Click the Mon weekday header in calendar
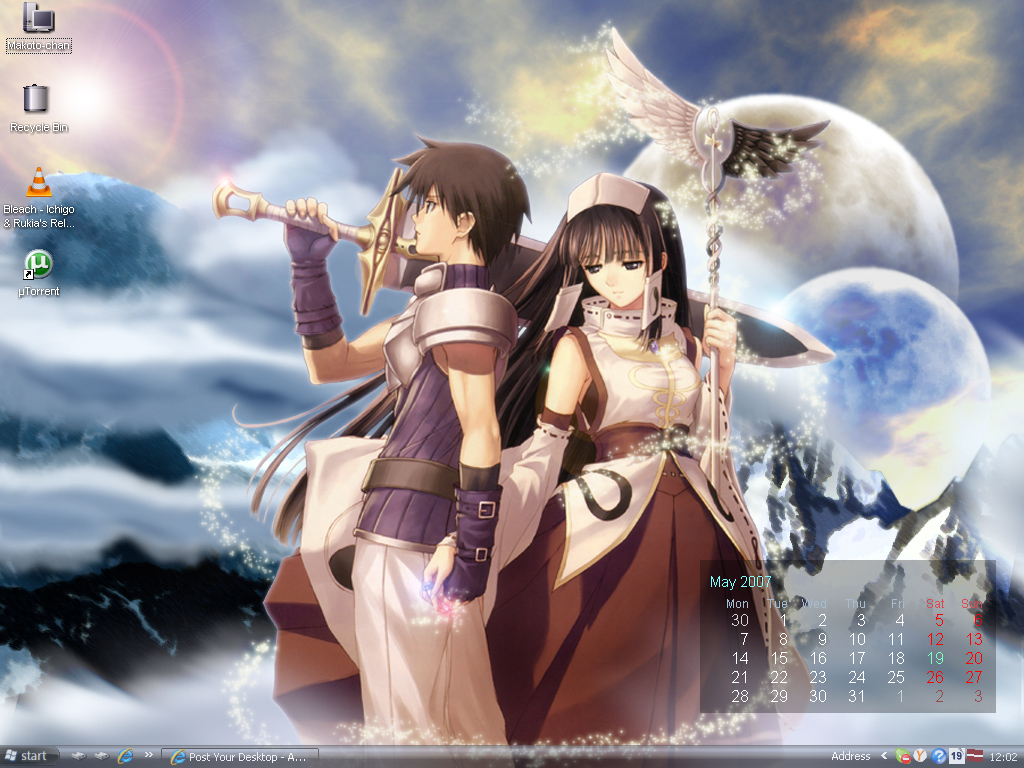Viewport: 1024px width, 768px height. coord(737,603)
